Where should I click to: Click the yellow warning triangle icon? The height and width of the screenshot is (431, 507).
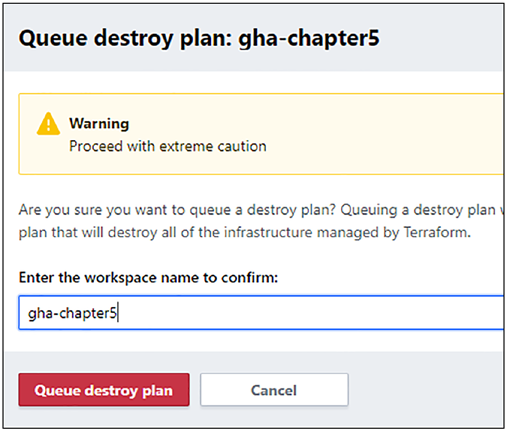48,124
